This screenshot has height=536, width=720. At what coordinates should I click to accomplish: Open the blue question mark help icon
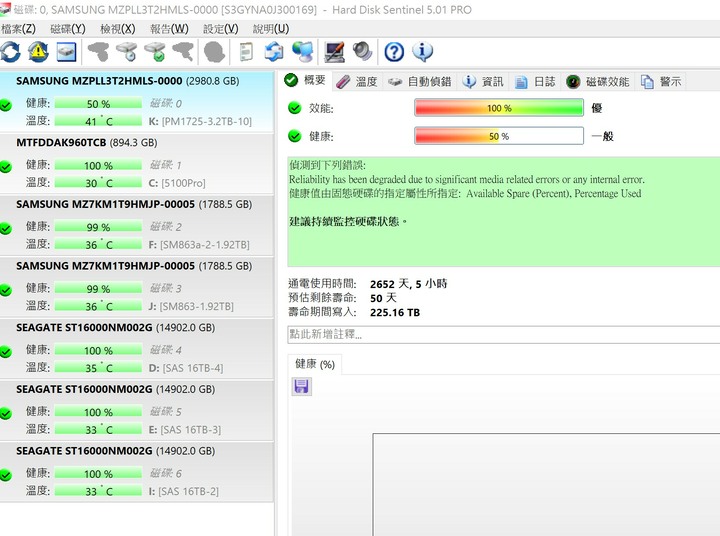(394, 52)
